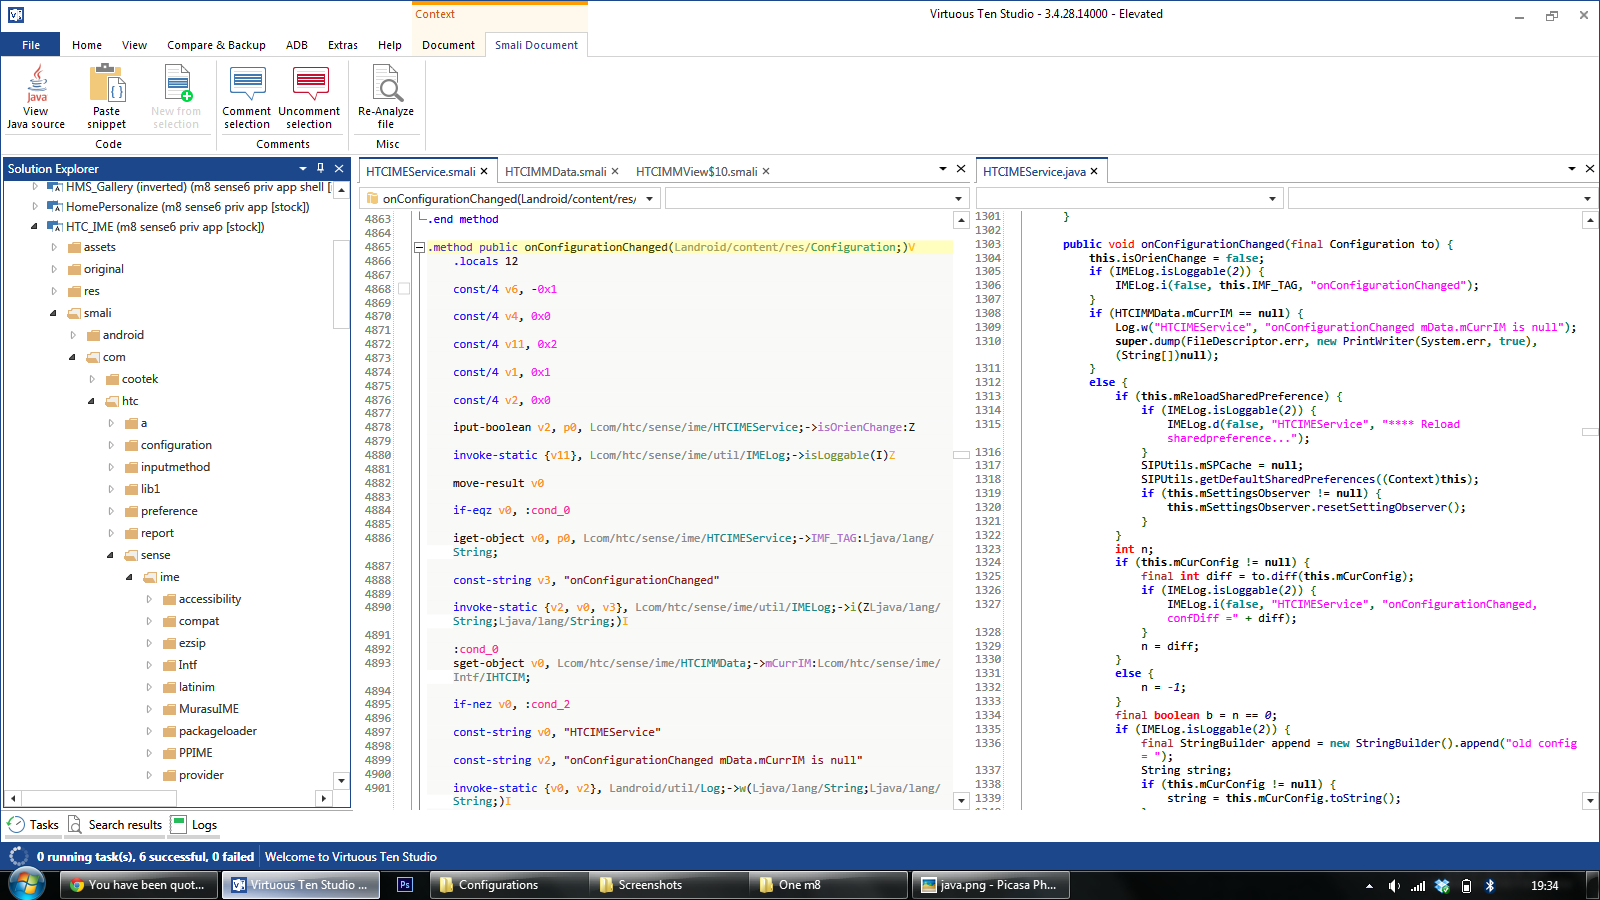Select the accessibility folder in tree

click(x=210, y=599)
